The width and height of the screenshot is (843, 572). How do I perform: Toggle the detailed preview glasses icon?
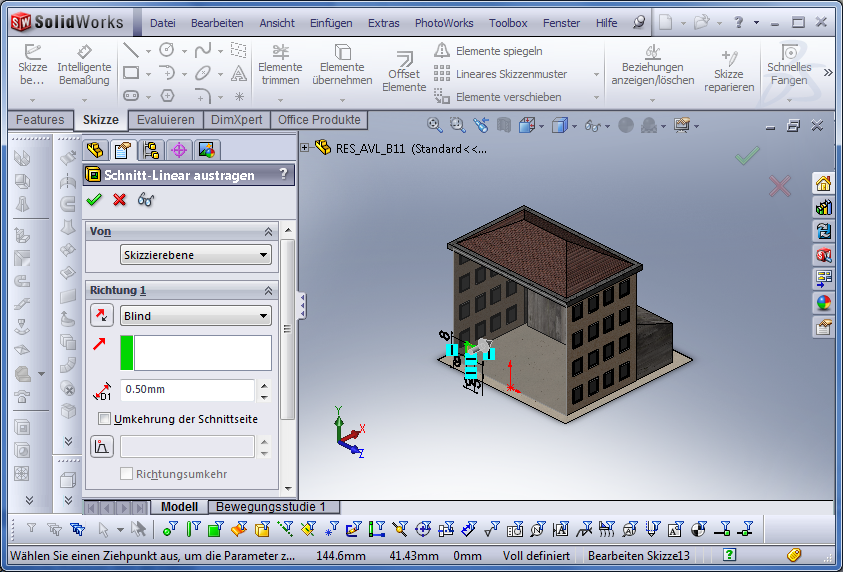click(x=146, y=199)
